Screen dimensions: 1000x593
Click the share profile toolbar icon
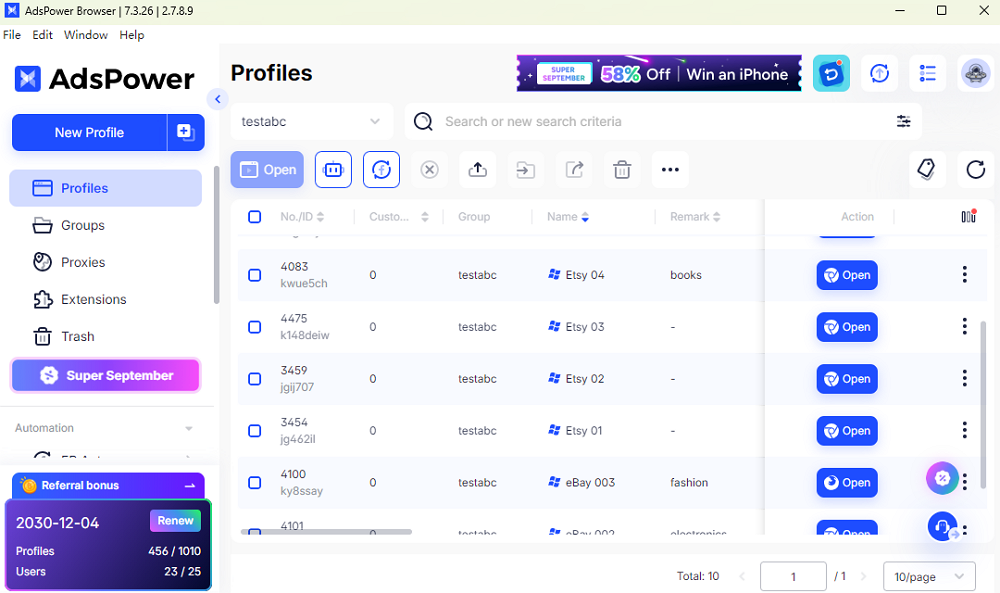[x=574, y=170]
